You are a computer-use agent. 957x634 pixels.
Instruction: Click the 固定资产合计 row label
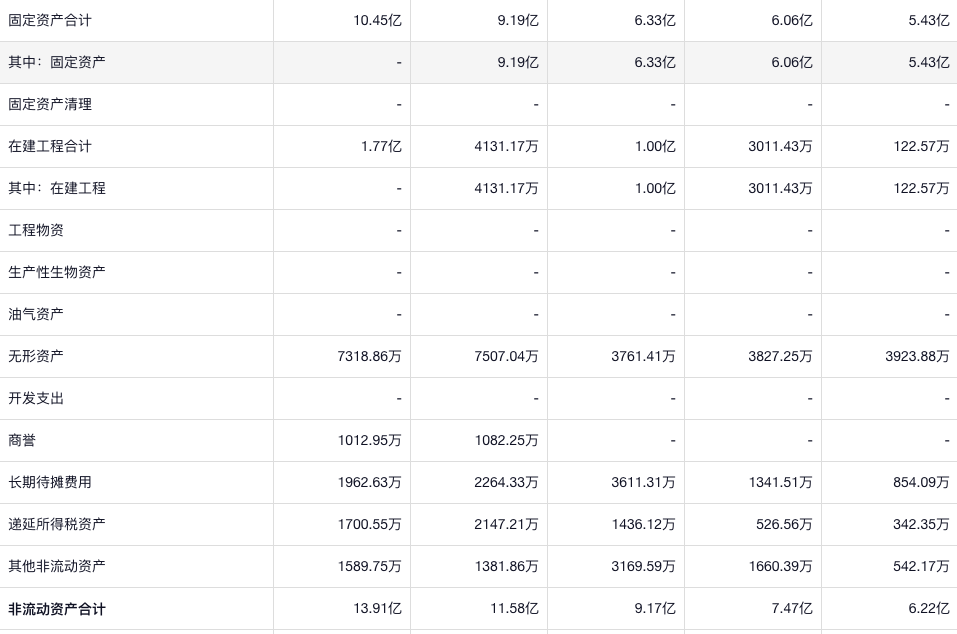pyautogui.click(x=49, y=20)
